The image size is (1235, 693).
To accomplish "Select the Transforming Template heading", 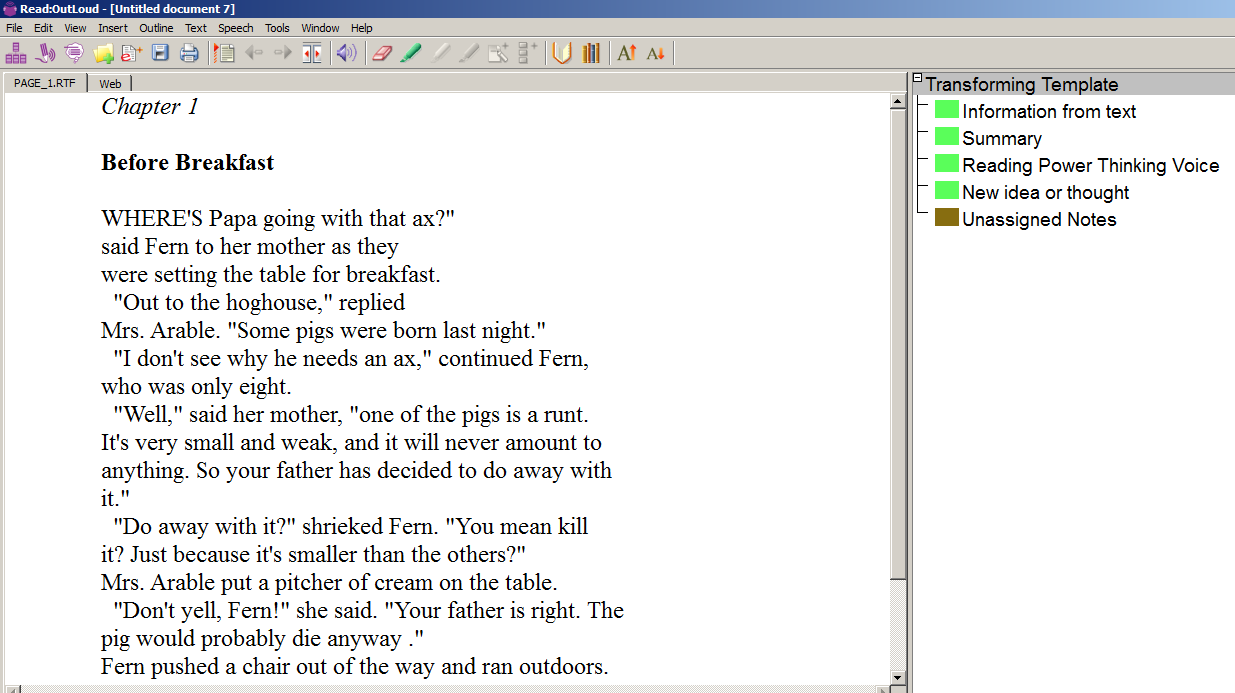I will tap(1022, 85).
